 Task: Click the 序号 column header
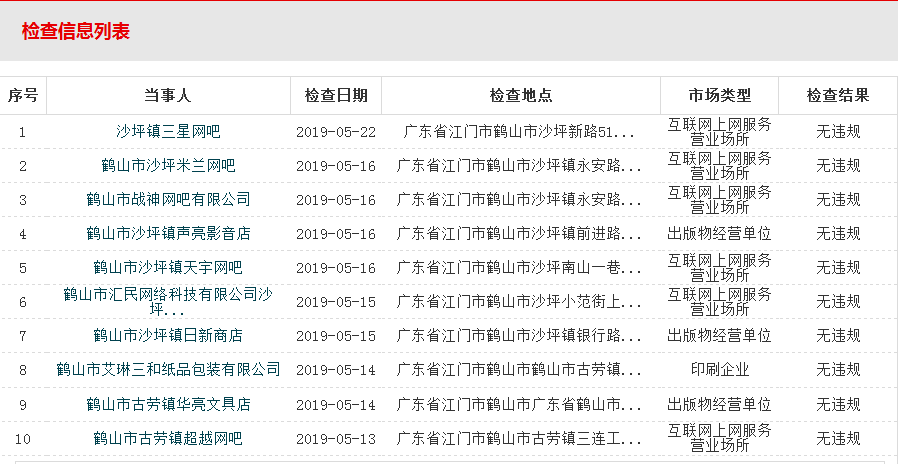(23, 96)
